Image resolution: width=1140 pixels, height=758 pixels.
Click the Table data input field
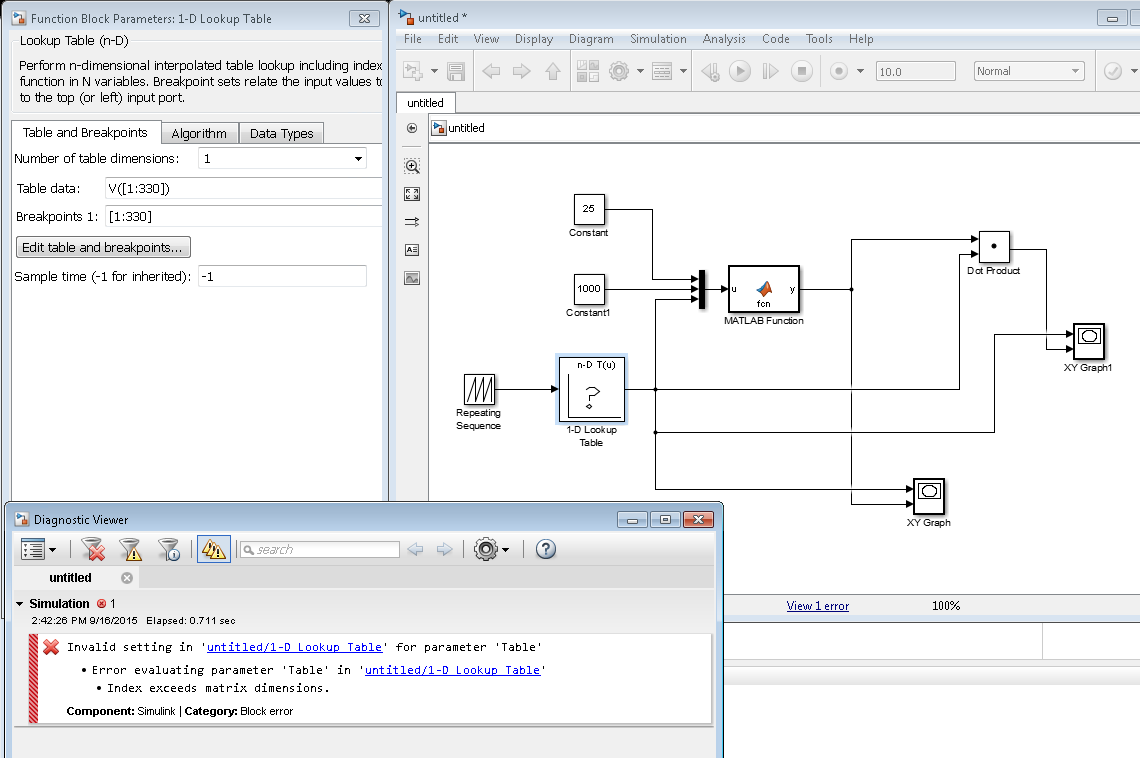coord(243,189)
